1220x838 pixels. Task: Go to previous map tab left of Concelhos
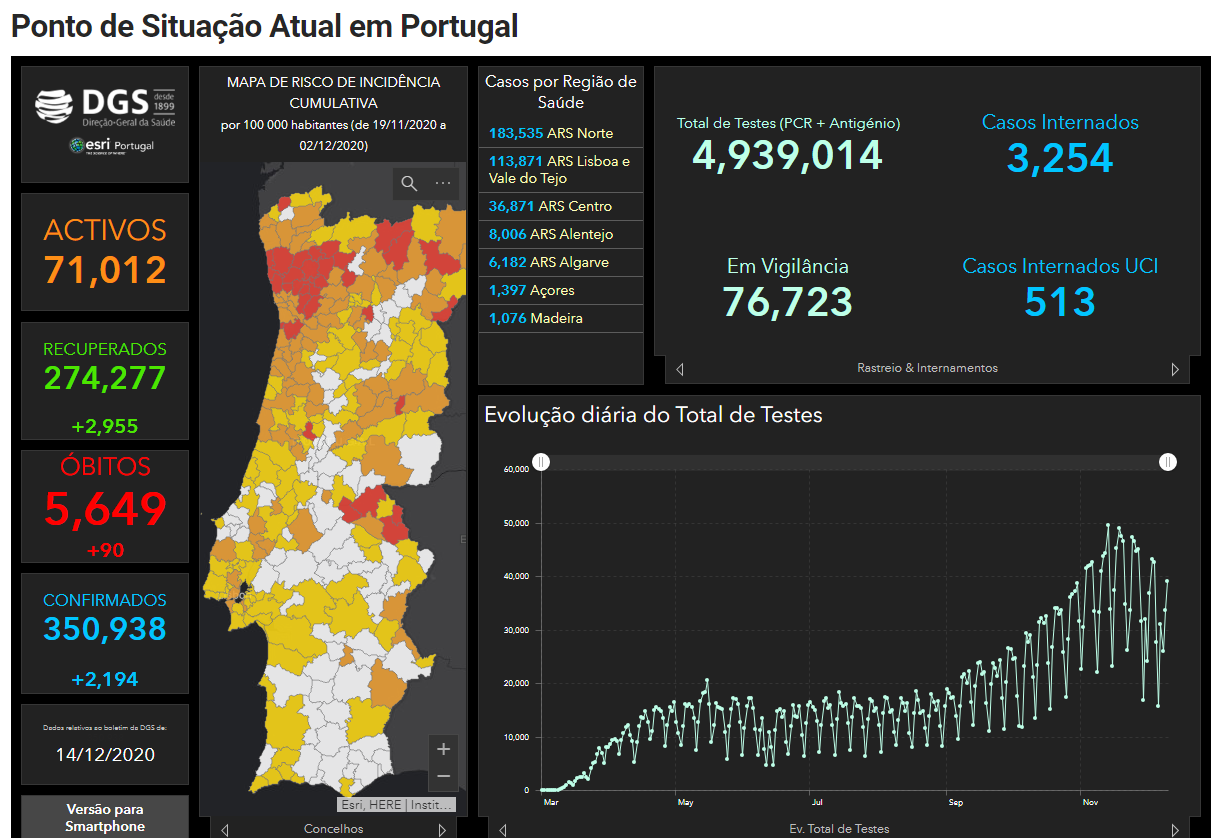(x=225, y=829)
